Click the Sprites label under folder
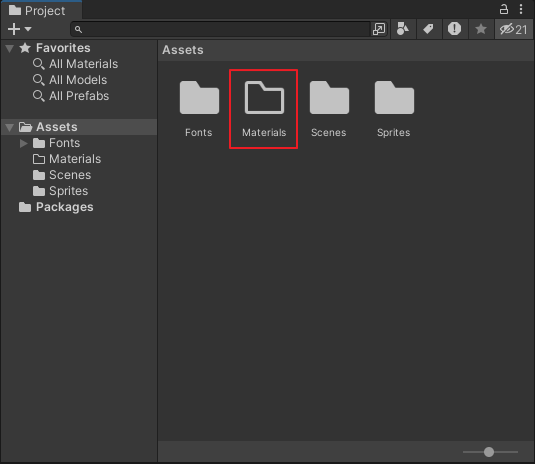Screen dimensions: 535x464 [x=393, y=132]
